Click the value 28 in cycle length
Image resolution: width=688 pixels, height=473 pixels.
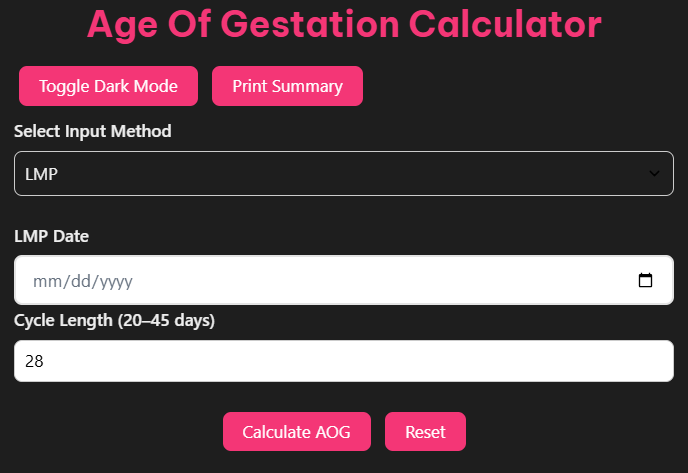tap(34, 361)
